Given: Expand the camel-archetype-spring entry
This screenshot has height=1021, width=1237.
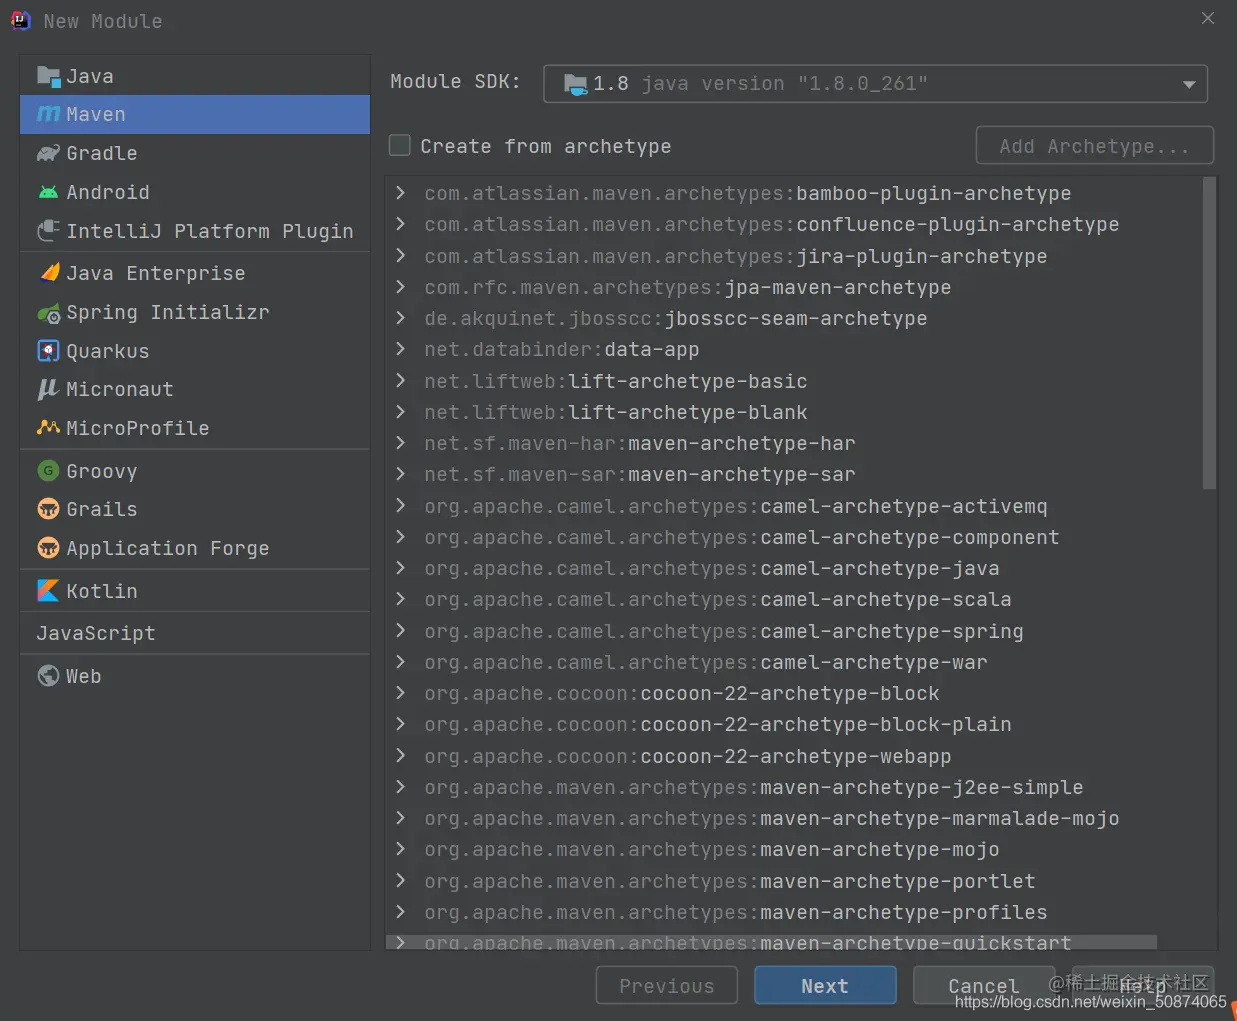Looking at the screenshot, I should (x=400, y=631).
